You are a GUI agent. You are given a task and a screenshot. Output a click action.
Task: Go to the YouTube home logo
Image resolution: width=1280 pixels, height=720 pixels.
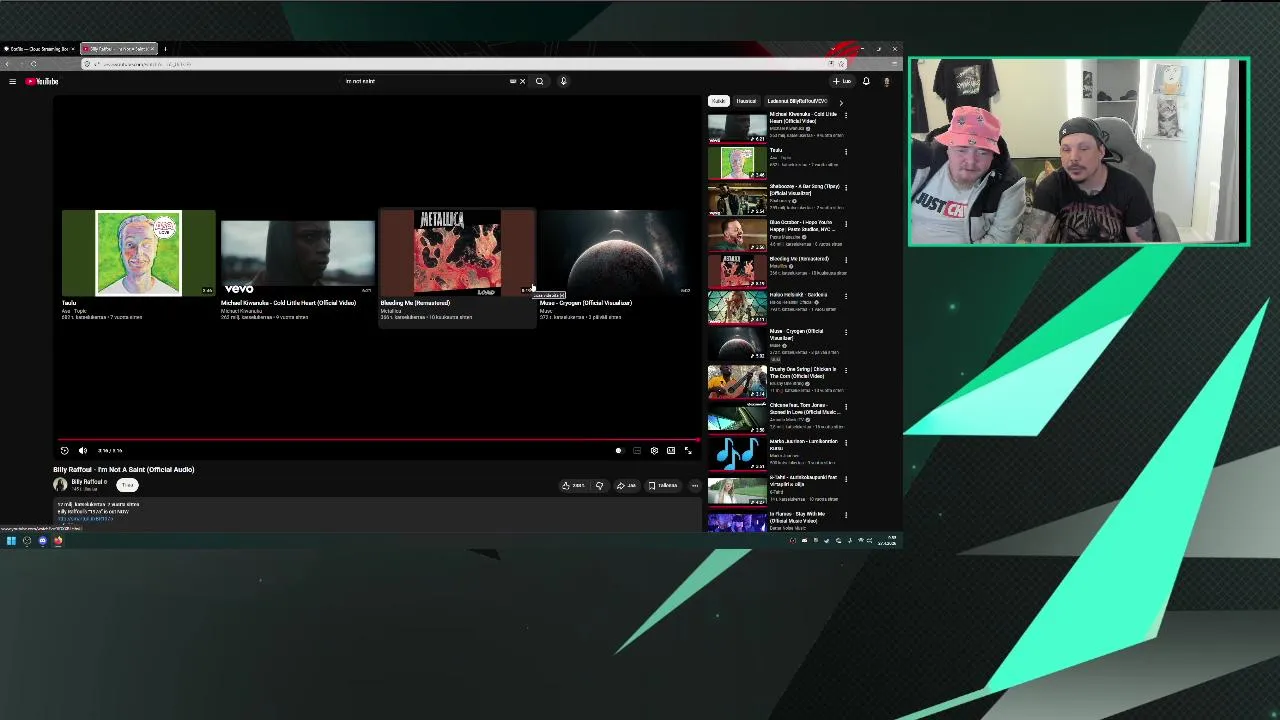tap(42, 81)
